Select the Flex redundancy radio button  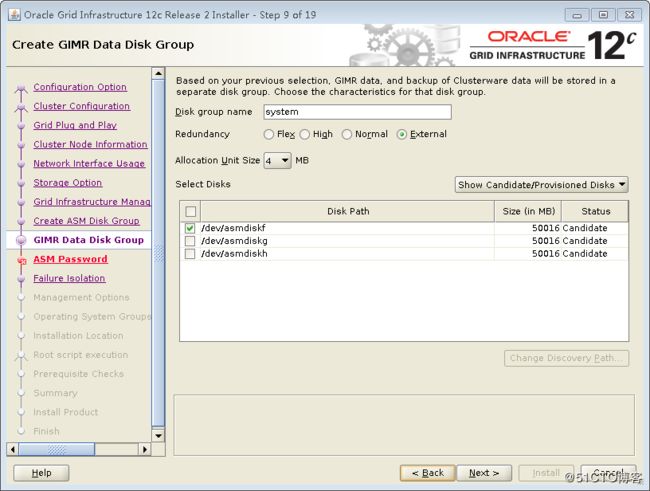(269, 134)
